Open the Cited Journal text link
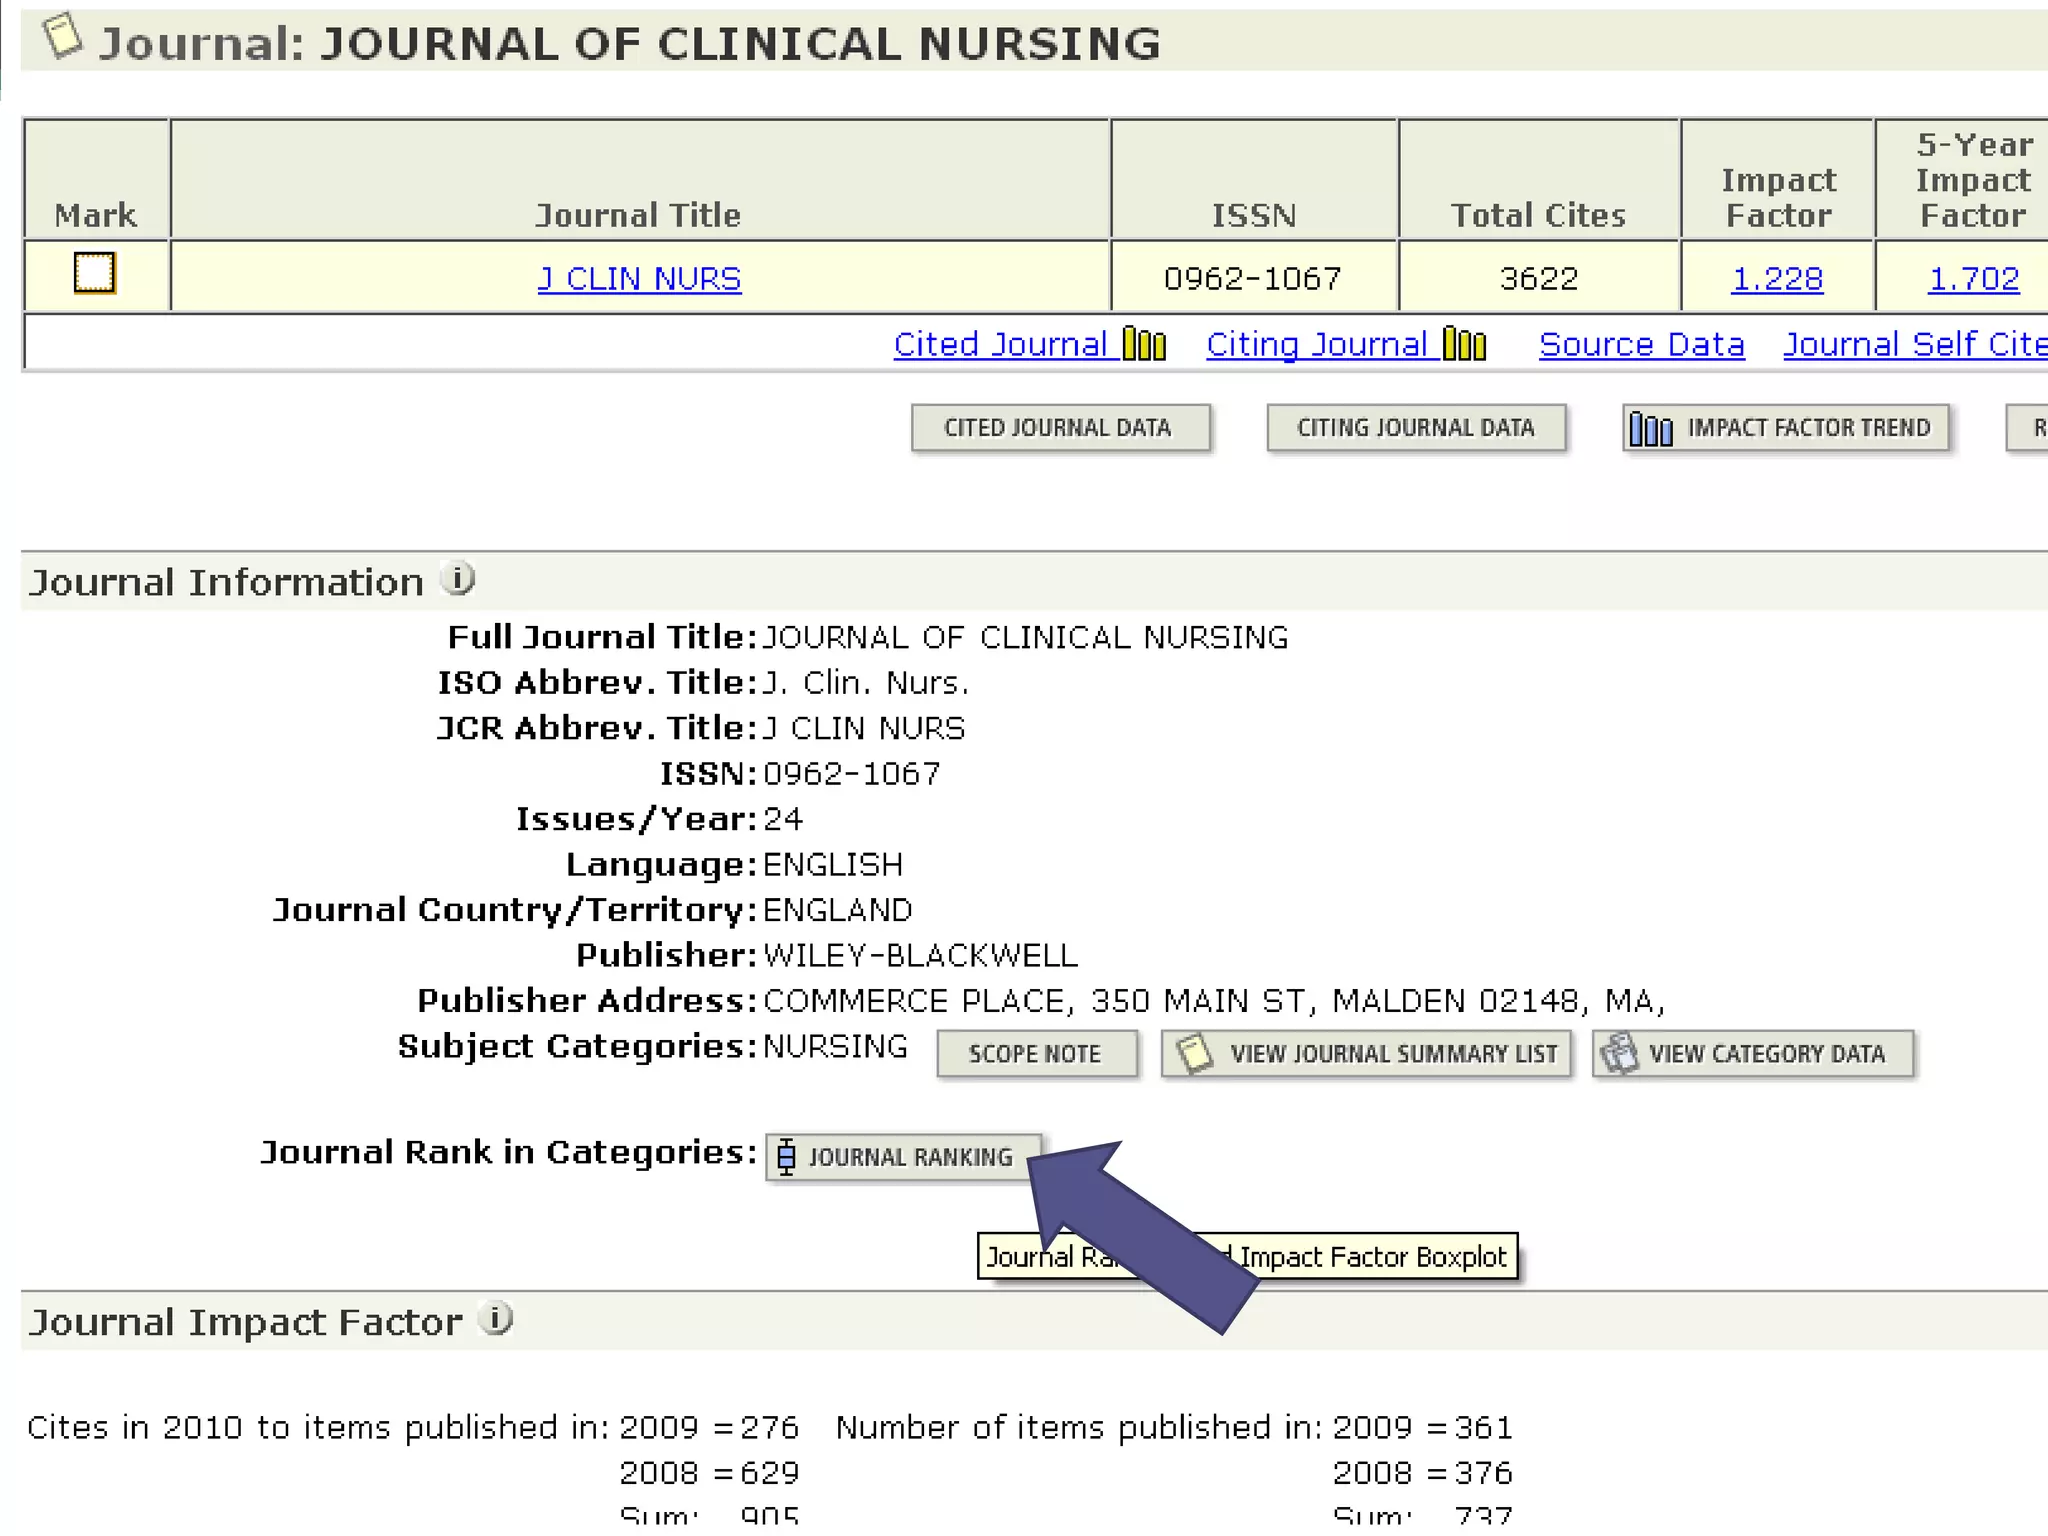The width and height of the screenshot is (2048, 1536). [x=1000, y=344]
